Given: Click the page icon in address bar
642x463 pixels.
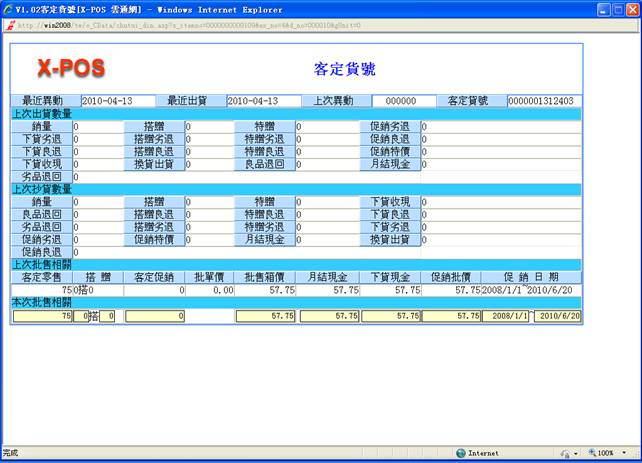Looking at the screenshot, I should (10, 25).
